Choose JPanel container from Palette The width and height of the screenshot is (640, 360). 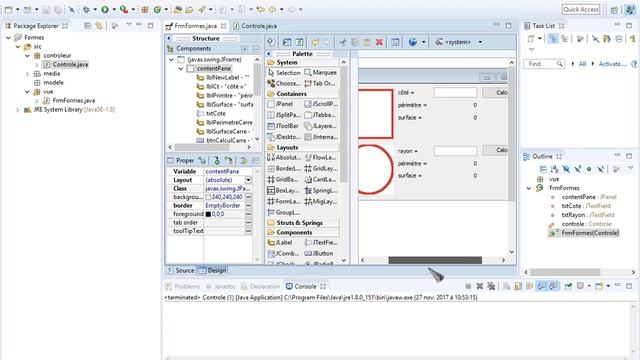(x=280, y=104)
